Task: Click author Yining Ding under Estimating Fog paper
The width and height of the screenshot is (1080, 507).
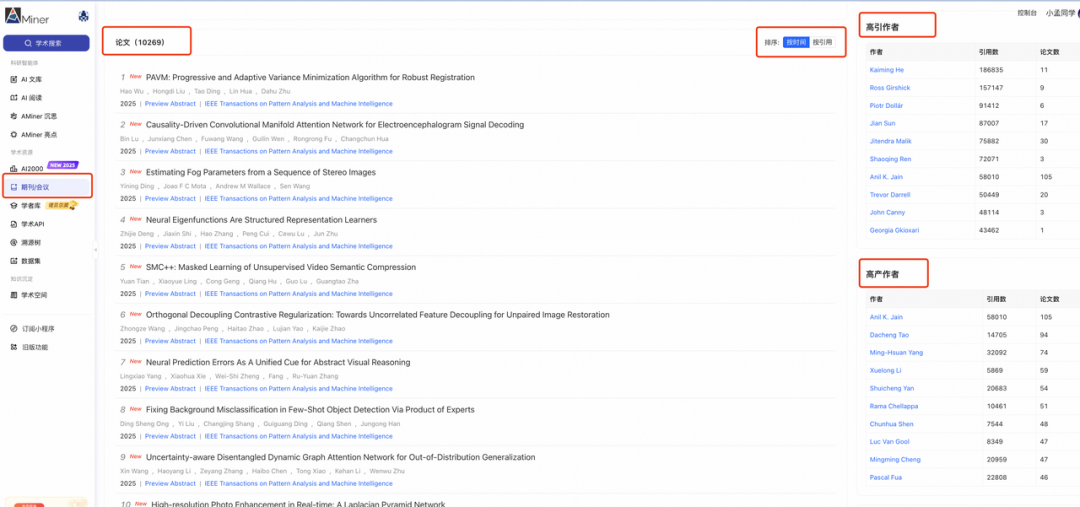Action: pos(135,187)
